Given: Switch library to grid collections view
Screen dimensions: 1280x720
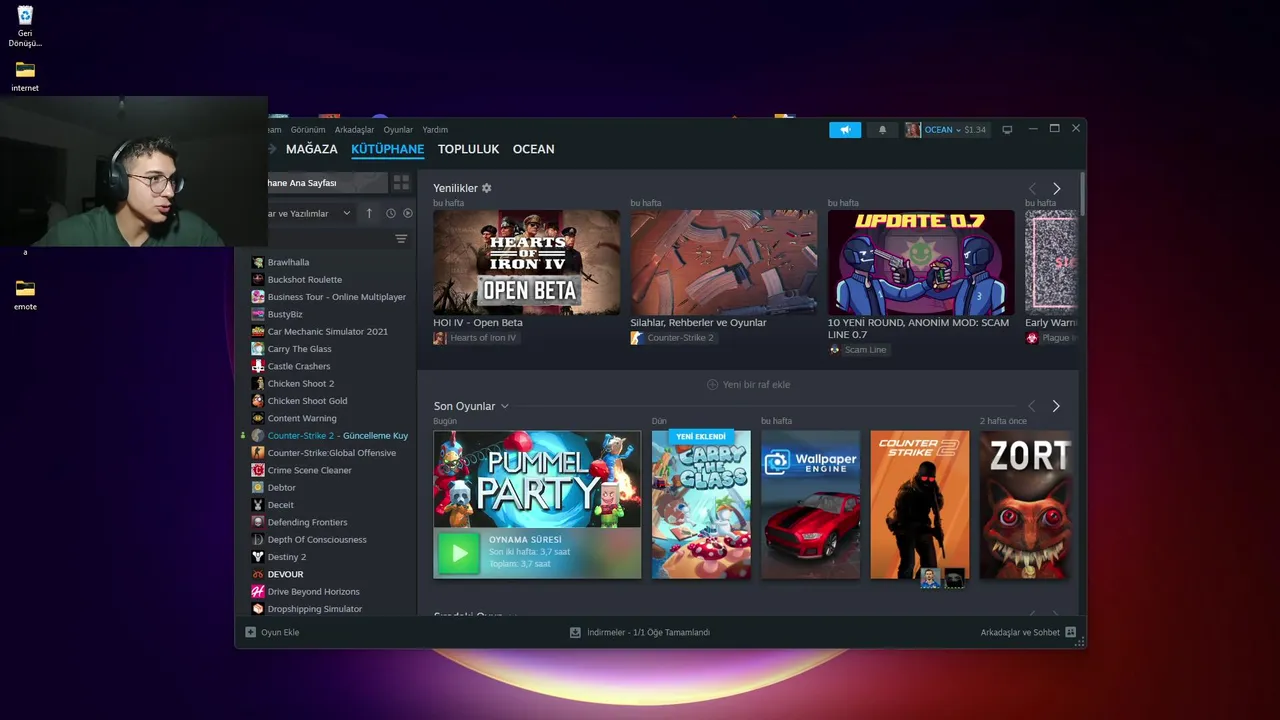Looking at the screenshot, I should point(401,183).
